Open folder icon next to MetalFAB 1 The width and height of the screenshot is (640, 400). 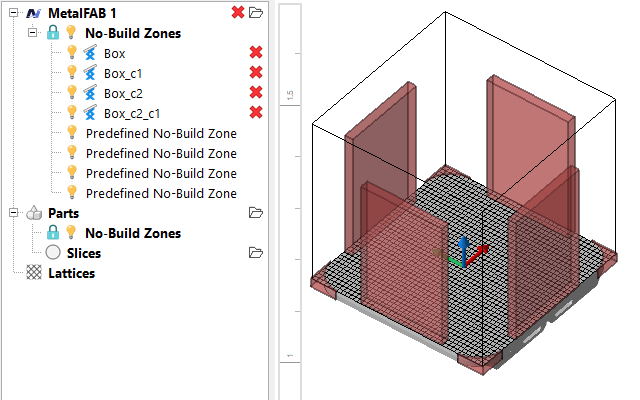pyautogui.click(x=256, y=13)
